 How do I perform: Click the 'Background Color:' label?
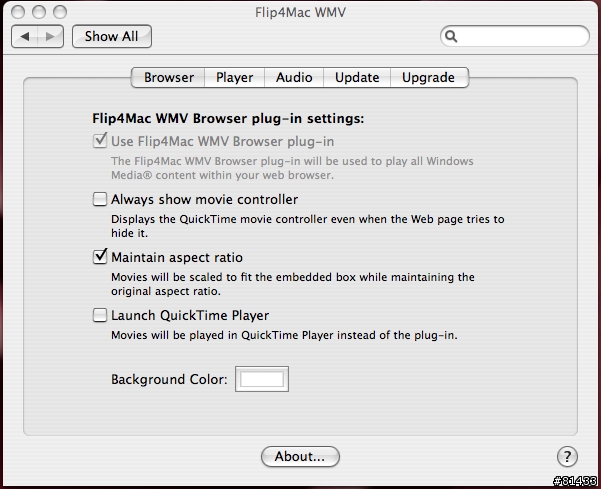pyautogui.click(x=169, y=379)
